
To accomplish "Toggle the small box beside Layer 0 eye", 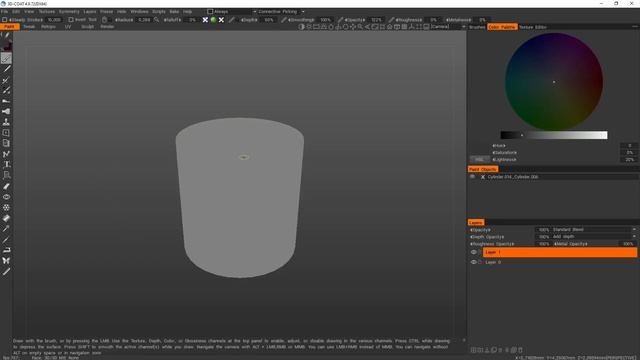I will (480, 262).
